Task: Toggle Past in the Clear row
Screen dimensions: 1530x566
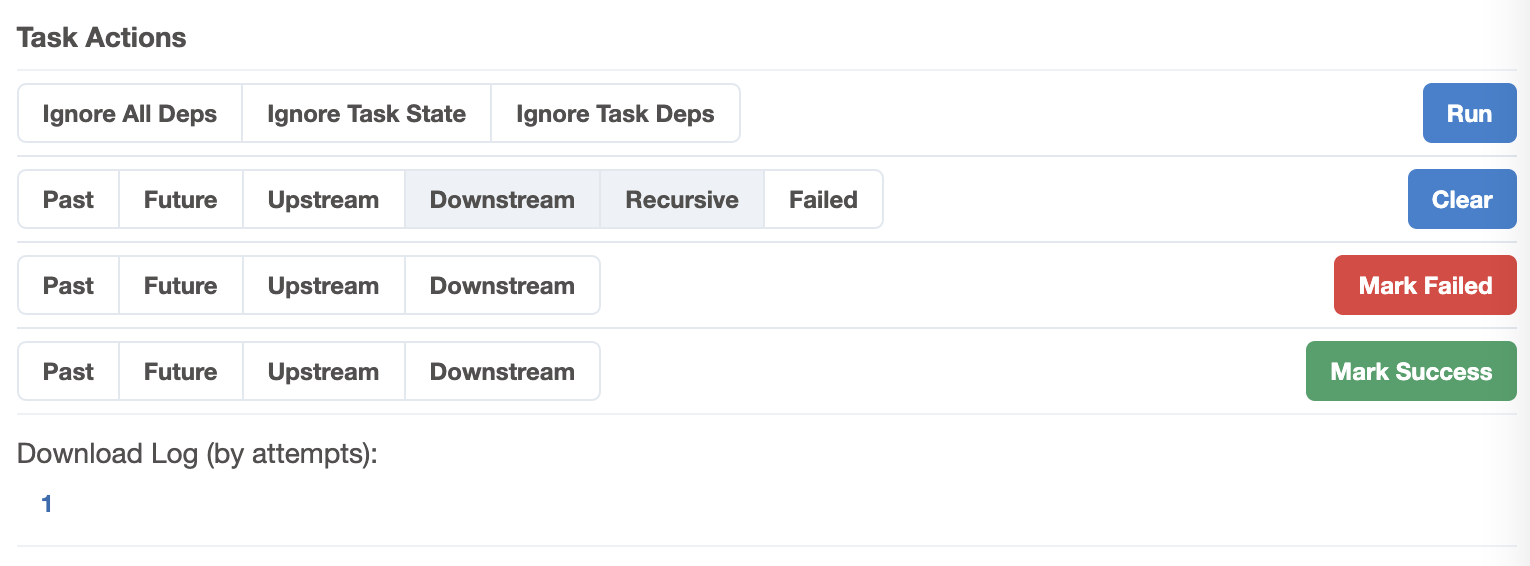Action: coord(68,200)
